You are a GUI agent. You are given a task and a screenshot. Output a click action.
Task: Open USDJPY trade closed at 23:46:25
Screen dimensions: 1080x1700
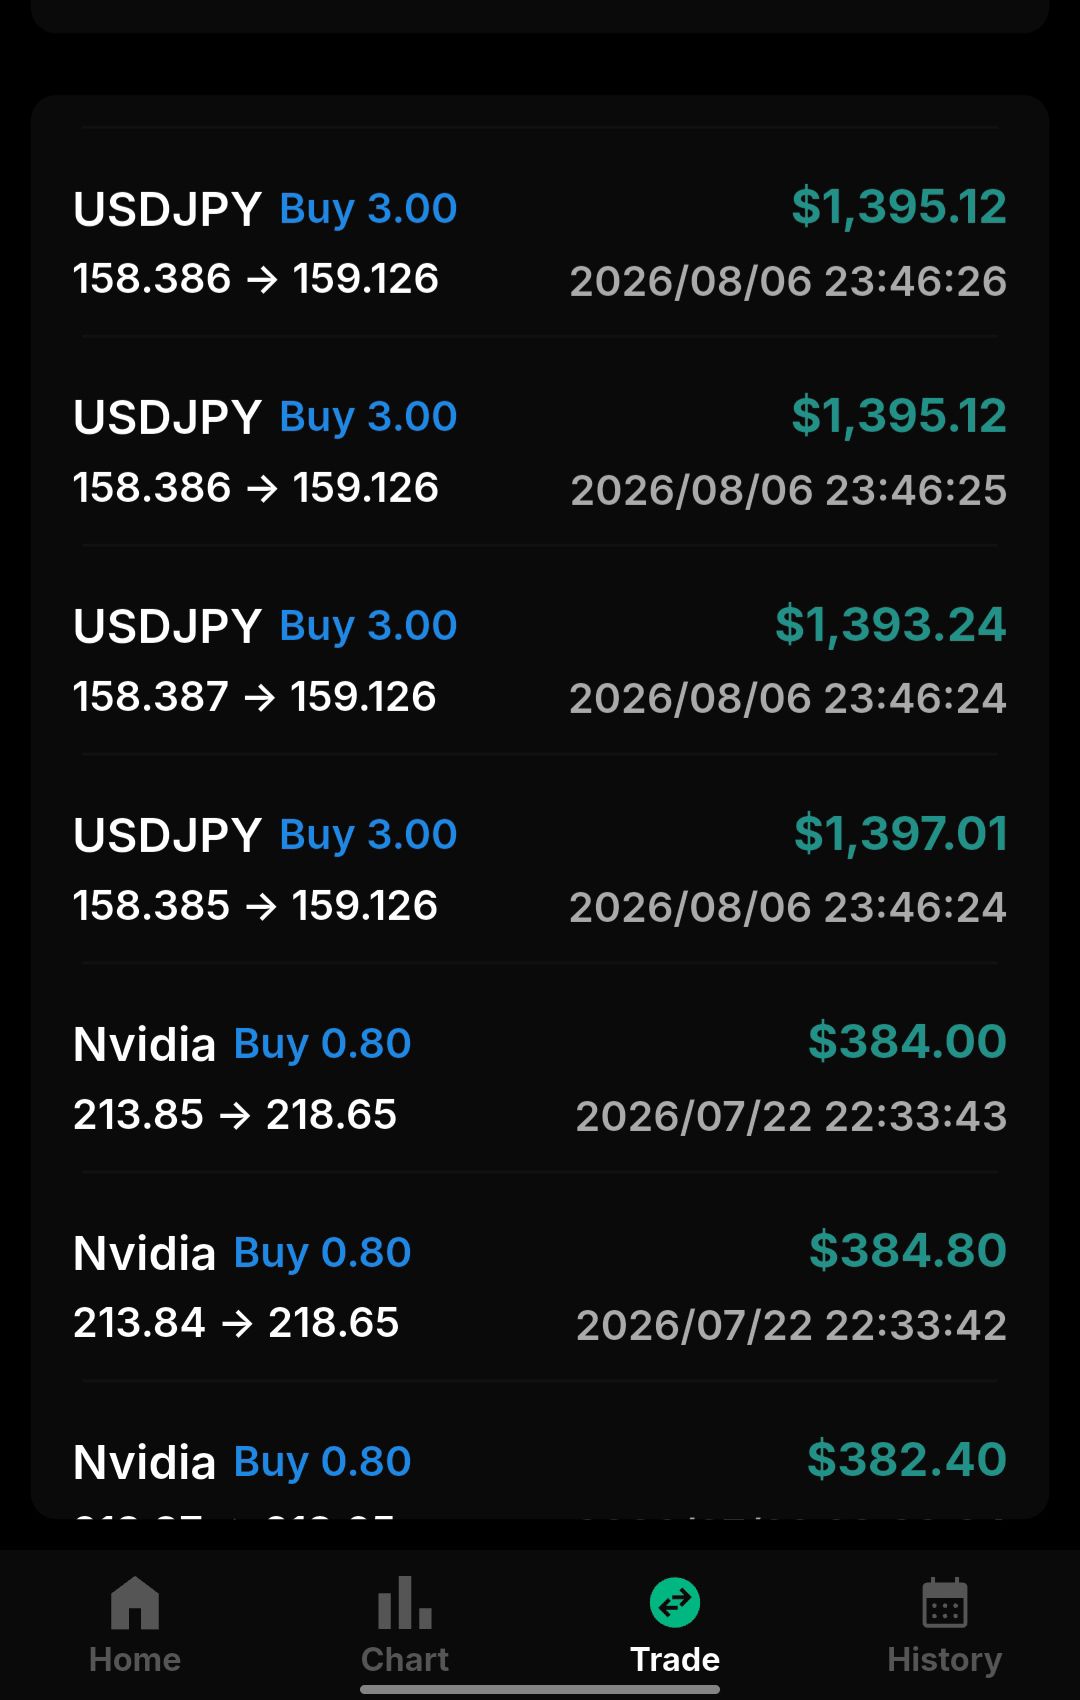pyautogui.click(x=540, y=452)
